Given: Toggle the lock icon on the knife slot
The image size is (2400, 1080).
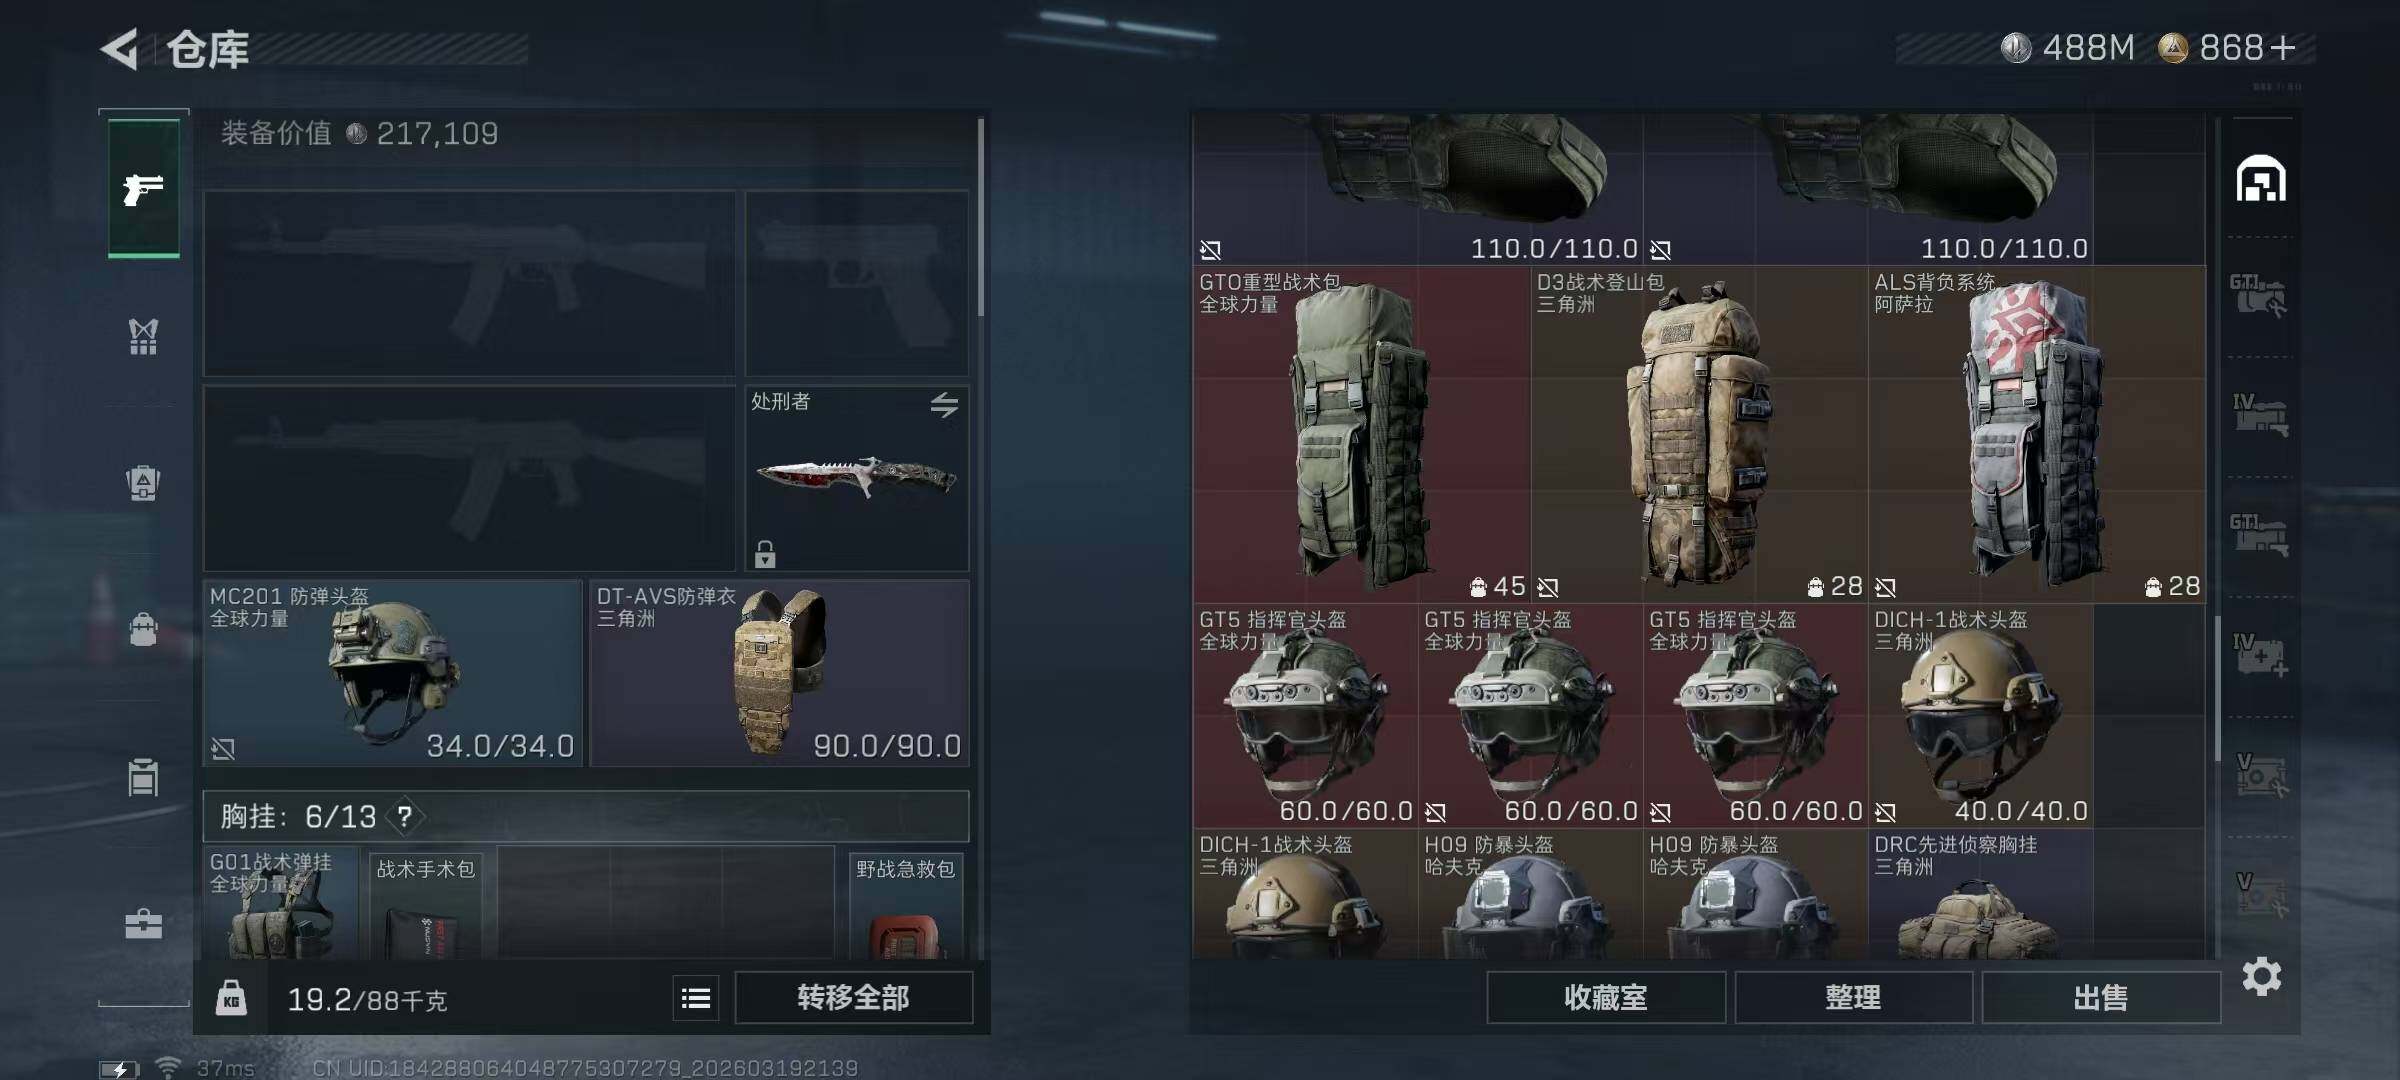Looking at the screenshot, I should 765,553.
